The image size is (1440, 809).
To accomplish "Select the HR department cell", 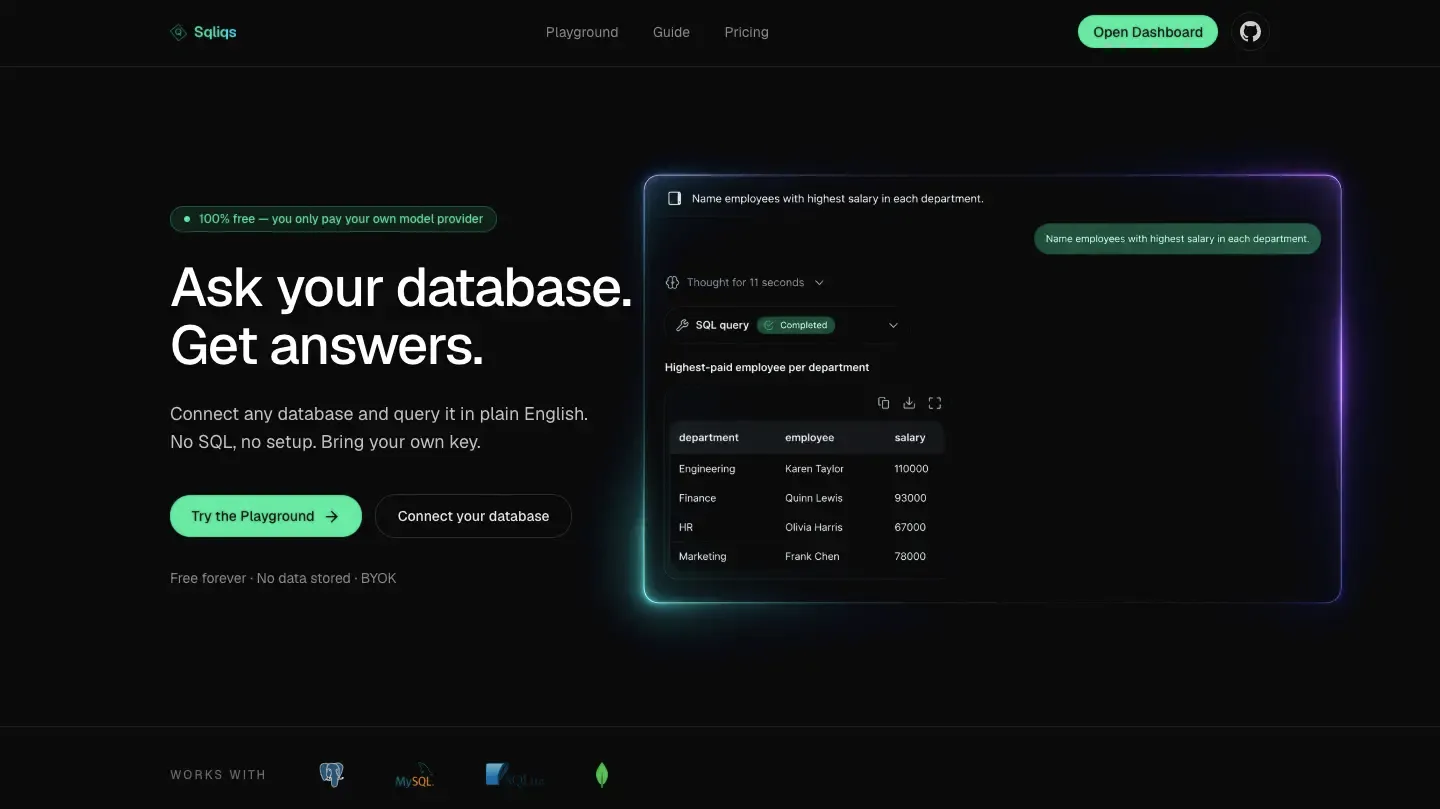I will pyautogui.click(x=686, y=527).
